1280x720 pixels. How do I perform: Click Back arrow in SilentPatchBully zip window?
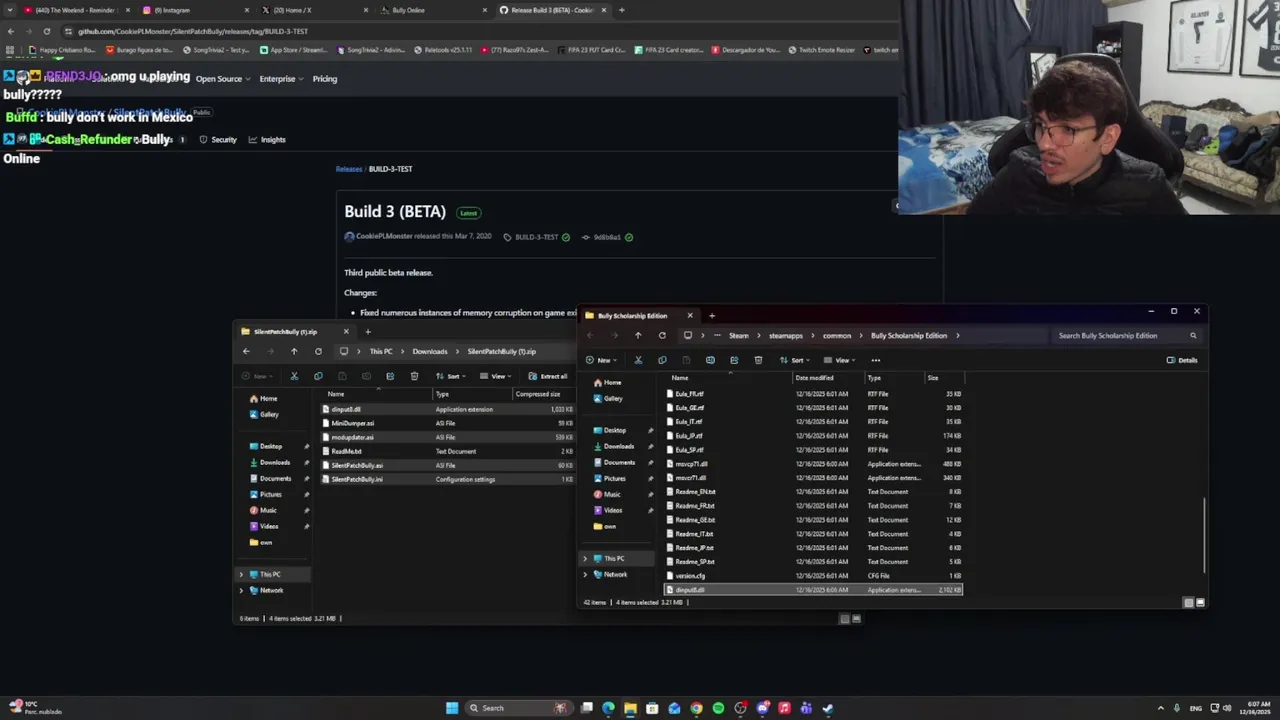pyautogui.click(x=246, y=351)
